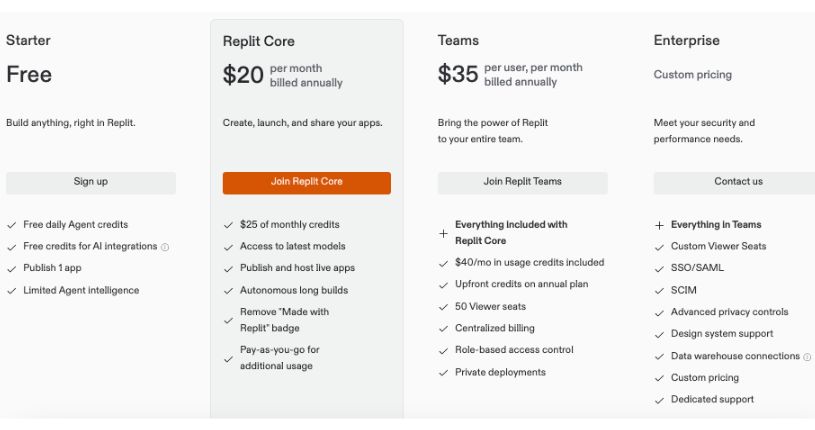
Task: Click the Enterprise plan title
Action: click(686, 41)
